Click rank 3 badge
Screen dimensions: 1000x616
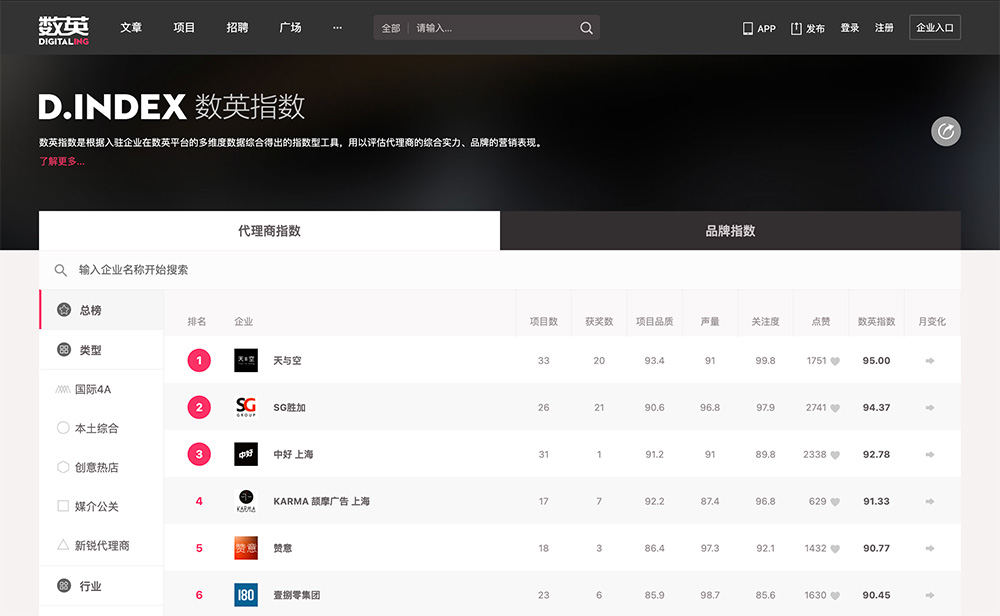click(199, 454)
